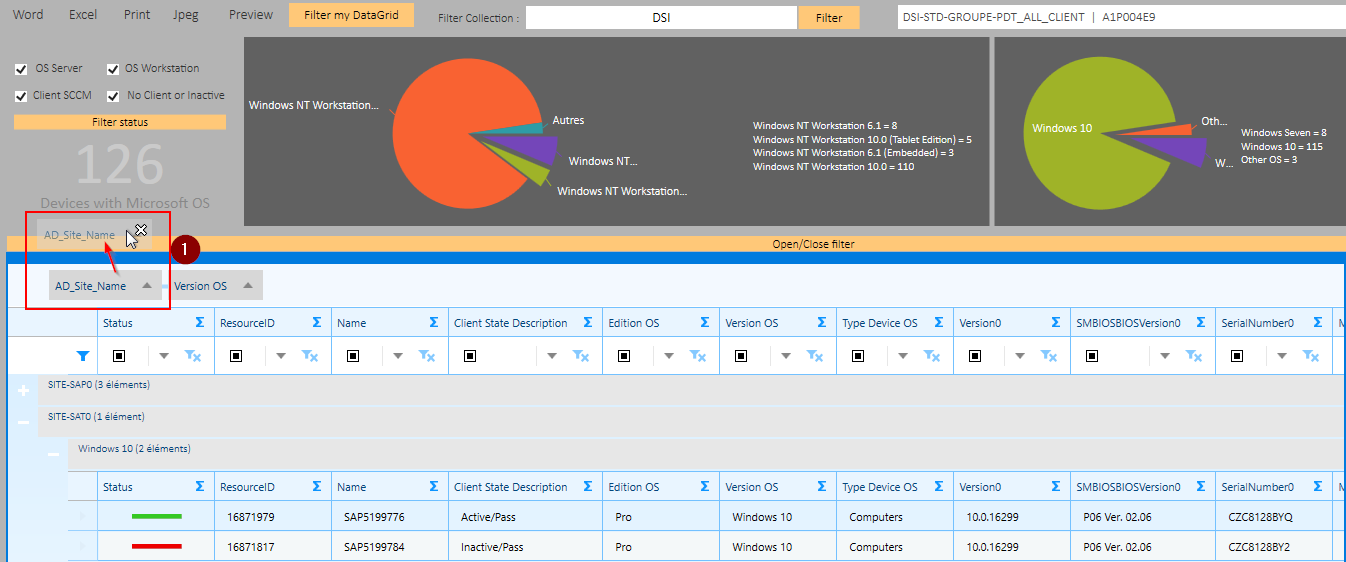Toggle the No Client or Inactive checkbox

[113, 96]
